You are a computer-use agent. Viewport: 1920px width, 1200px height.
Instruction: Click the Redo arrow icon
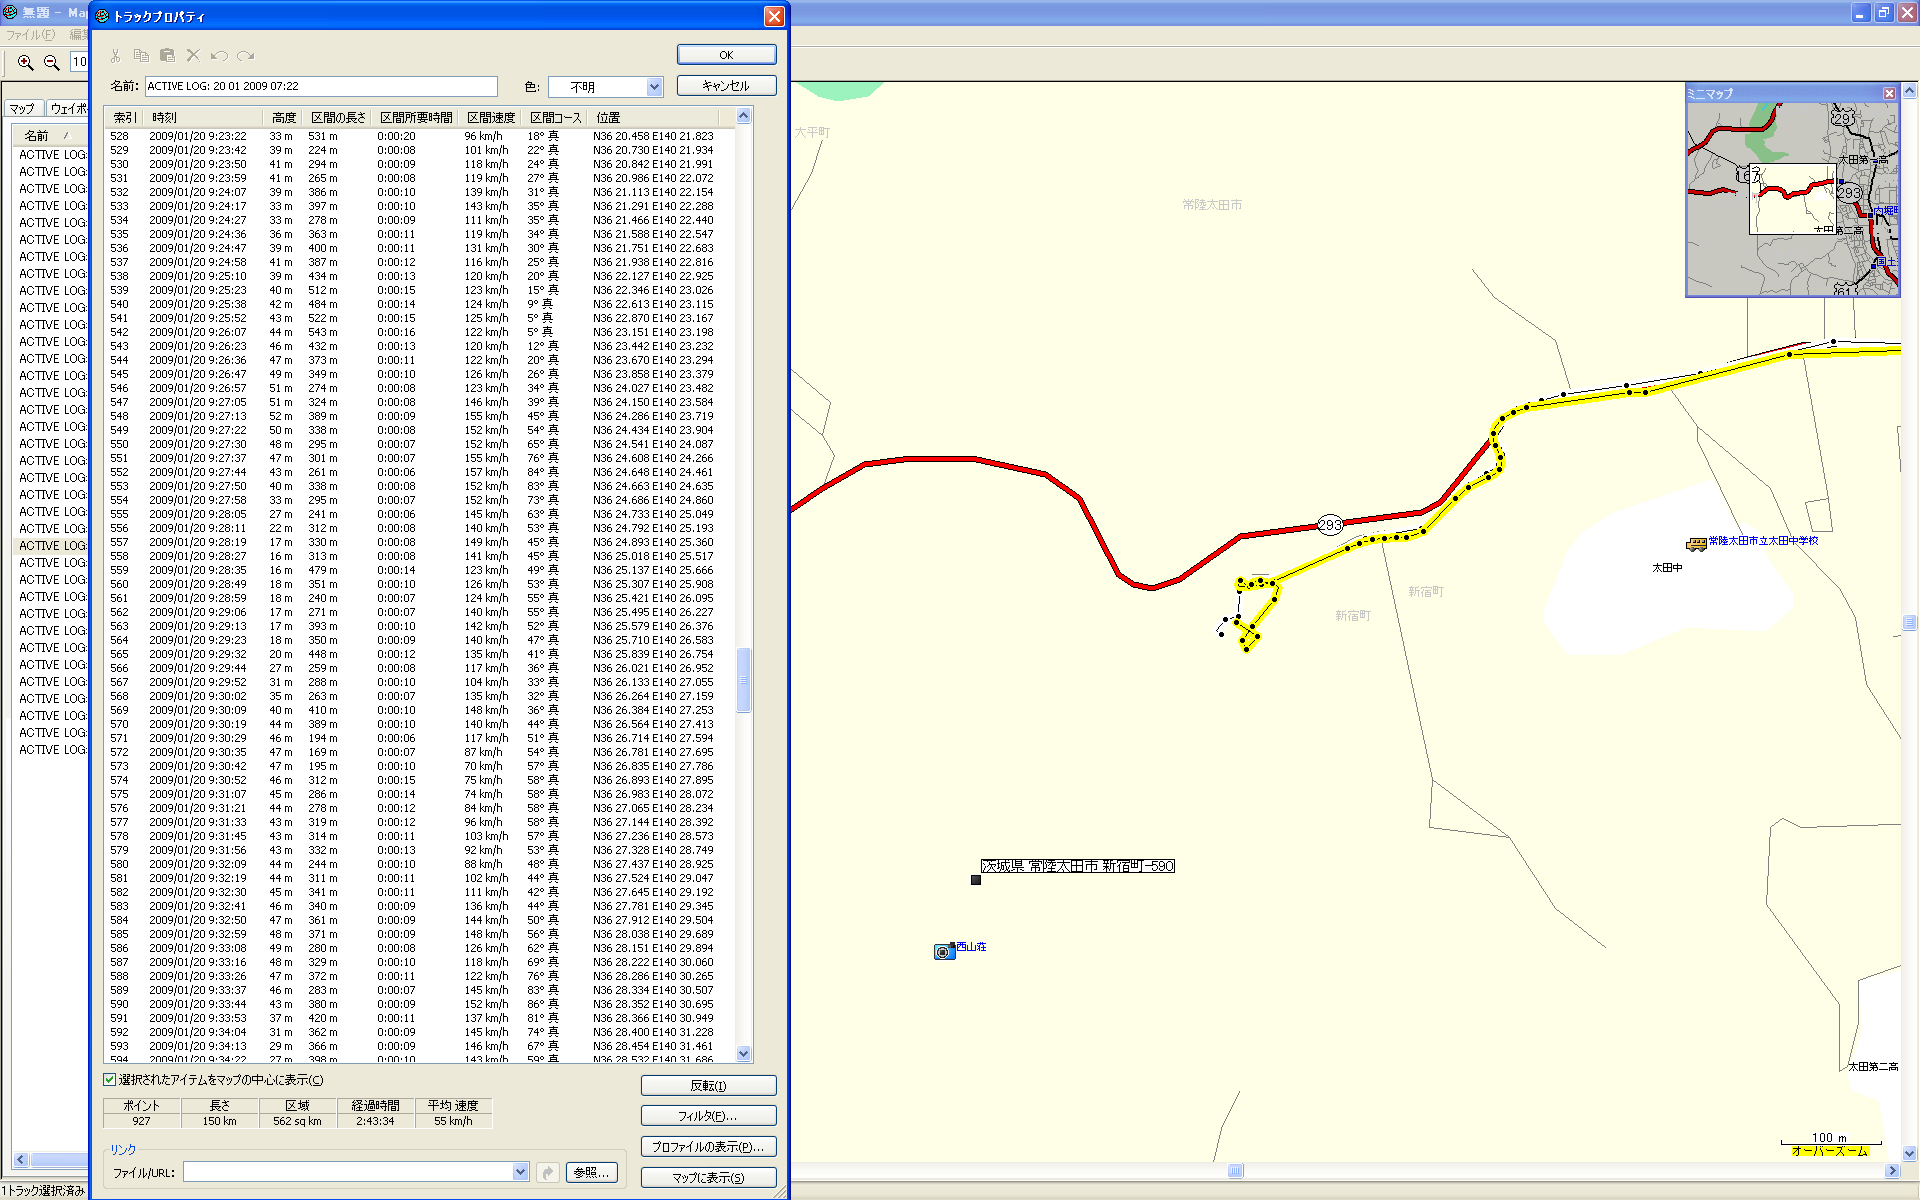tap(246, 56)
